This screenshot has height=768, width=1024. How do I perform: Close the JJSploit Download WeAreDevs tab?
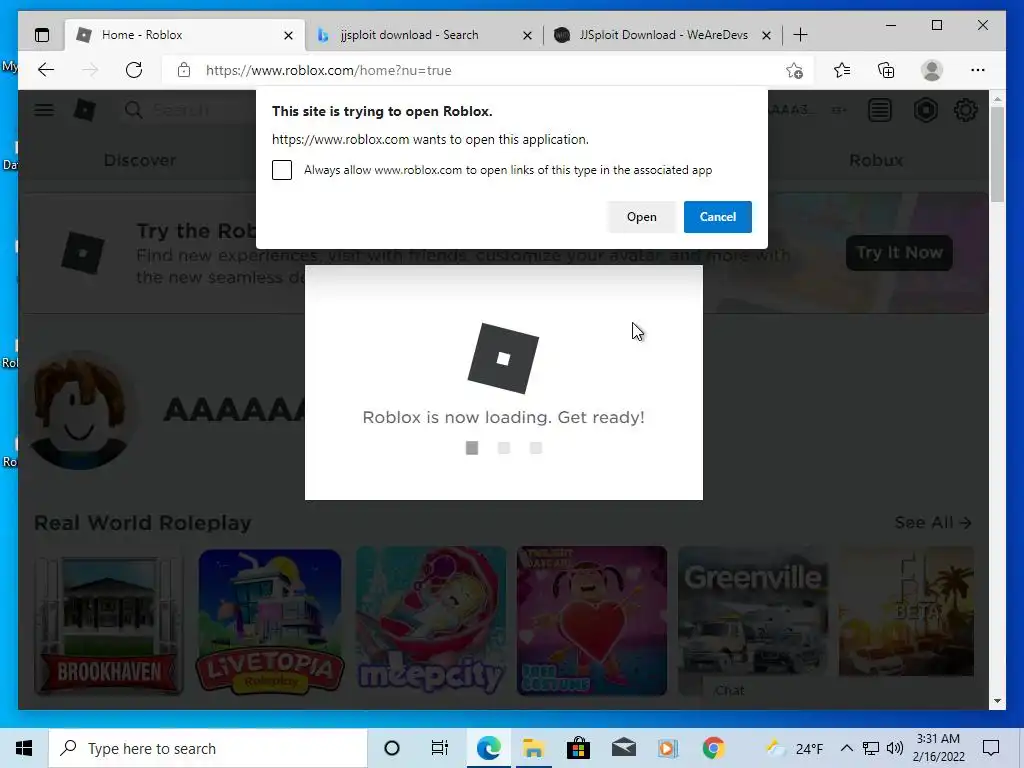[x=767, y=35]
